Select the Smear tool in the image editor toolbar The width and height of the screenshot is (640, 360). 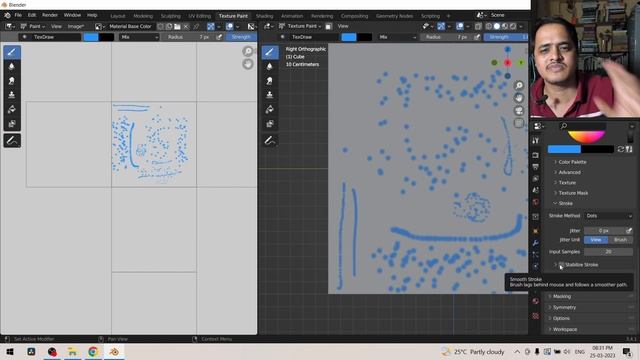point(12,81)
